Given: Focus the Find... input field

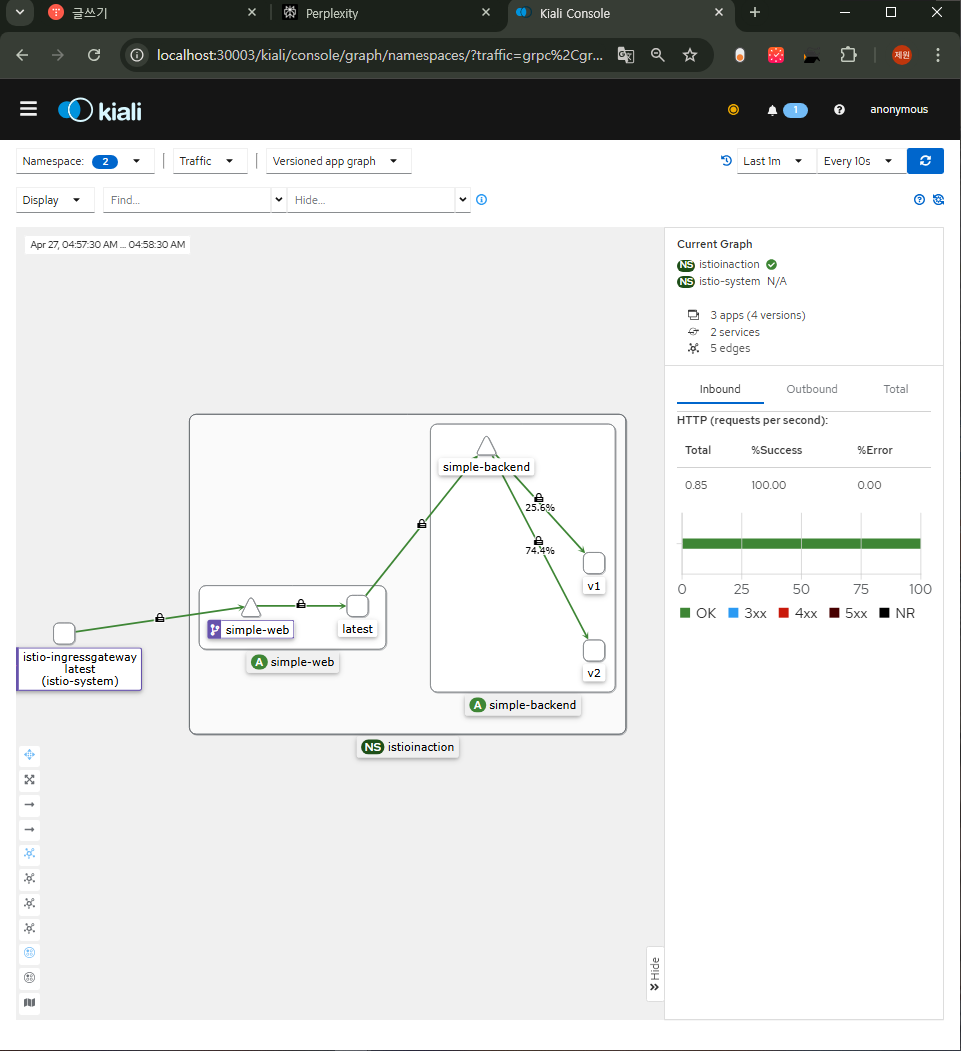Looking at the screenshot, I should point(187,200).
